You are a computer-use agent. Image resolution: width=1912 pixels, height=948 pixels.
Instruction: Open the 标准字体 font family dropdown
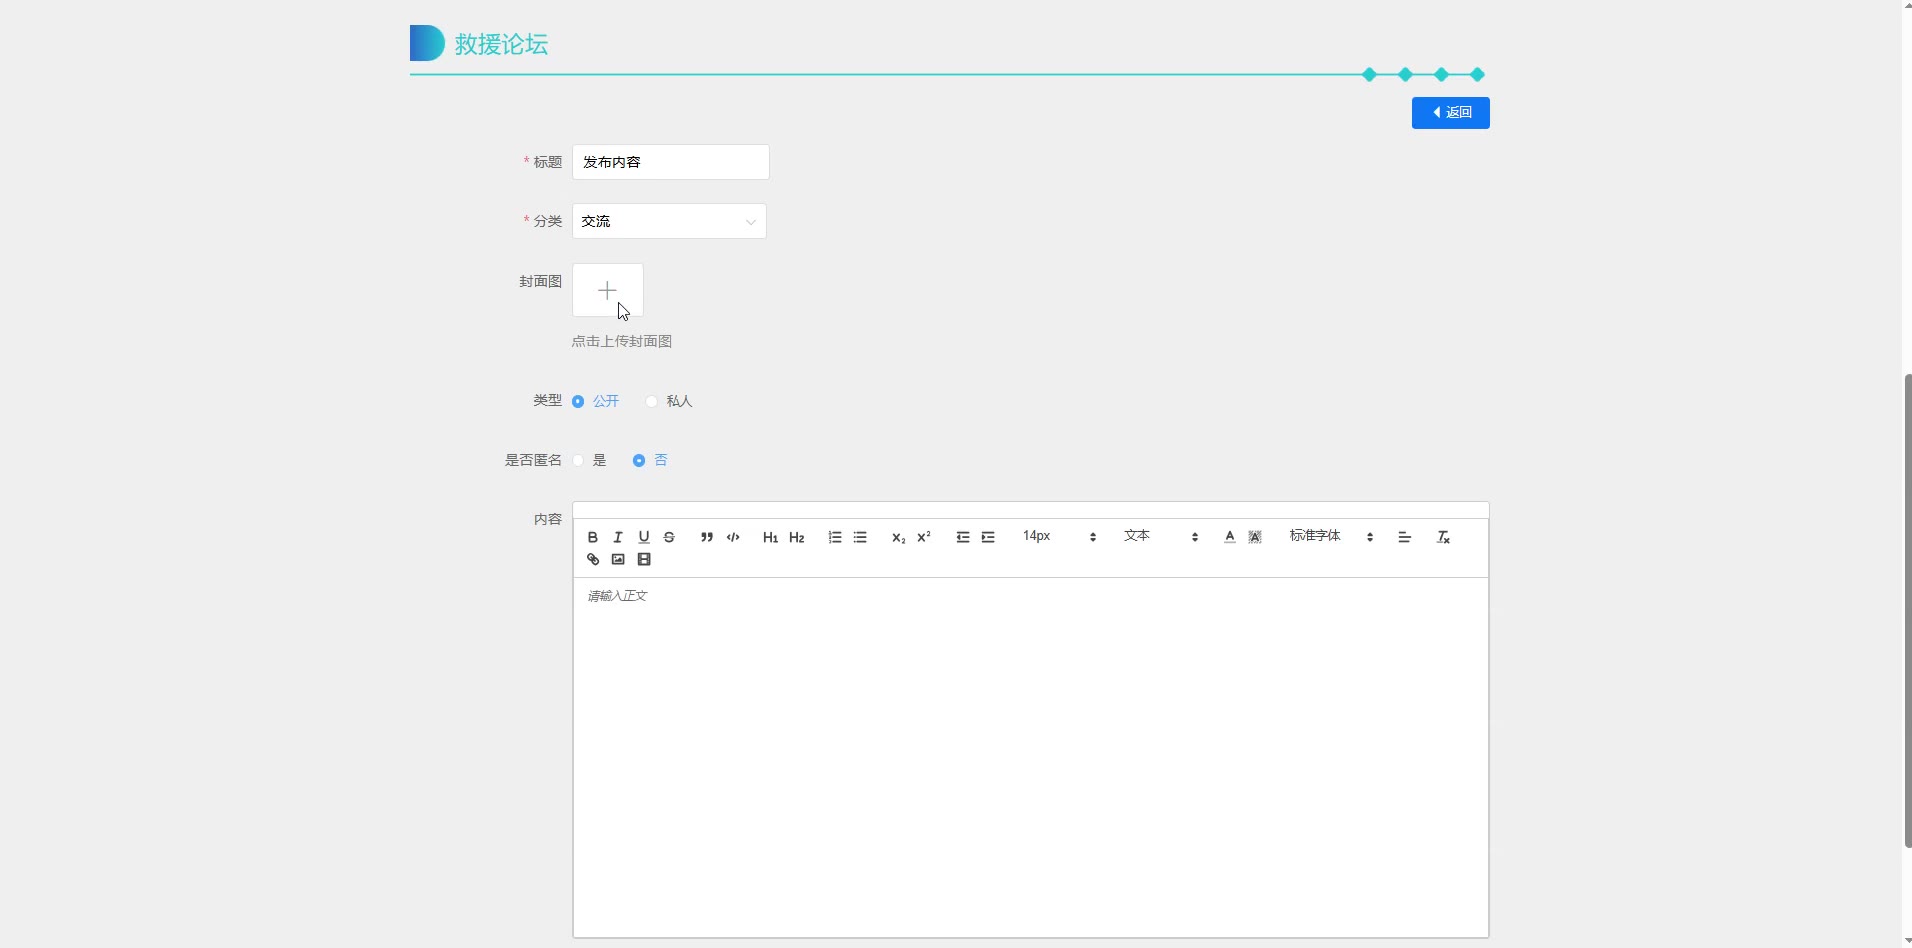(1330, 536)
